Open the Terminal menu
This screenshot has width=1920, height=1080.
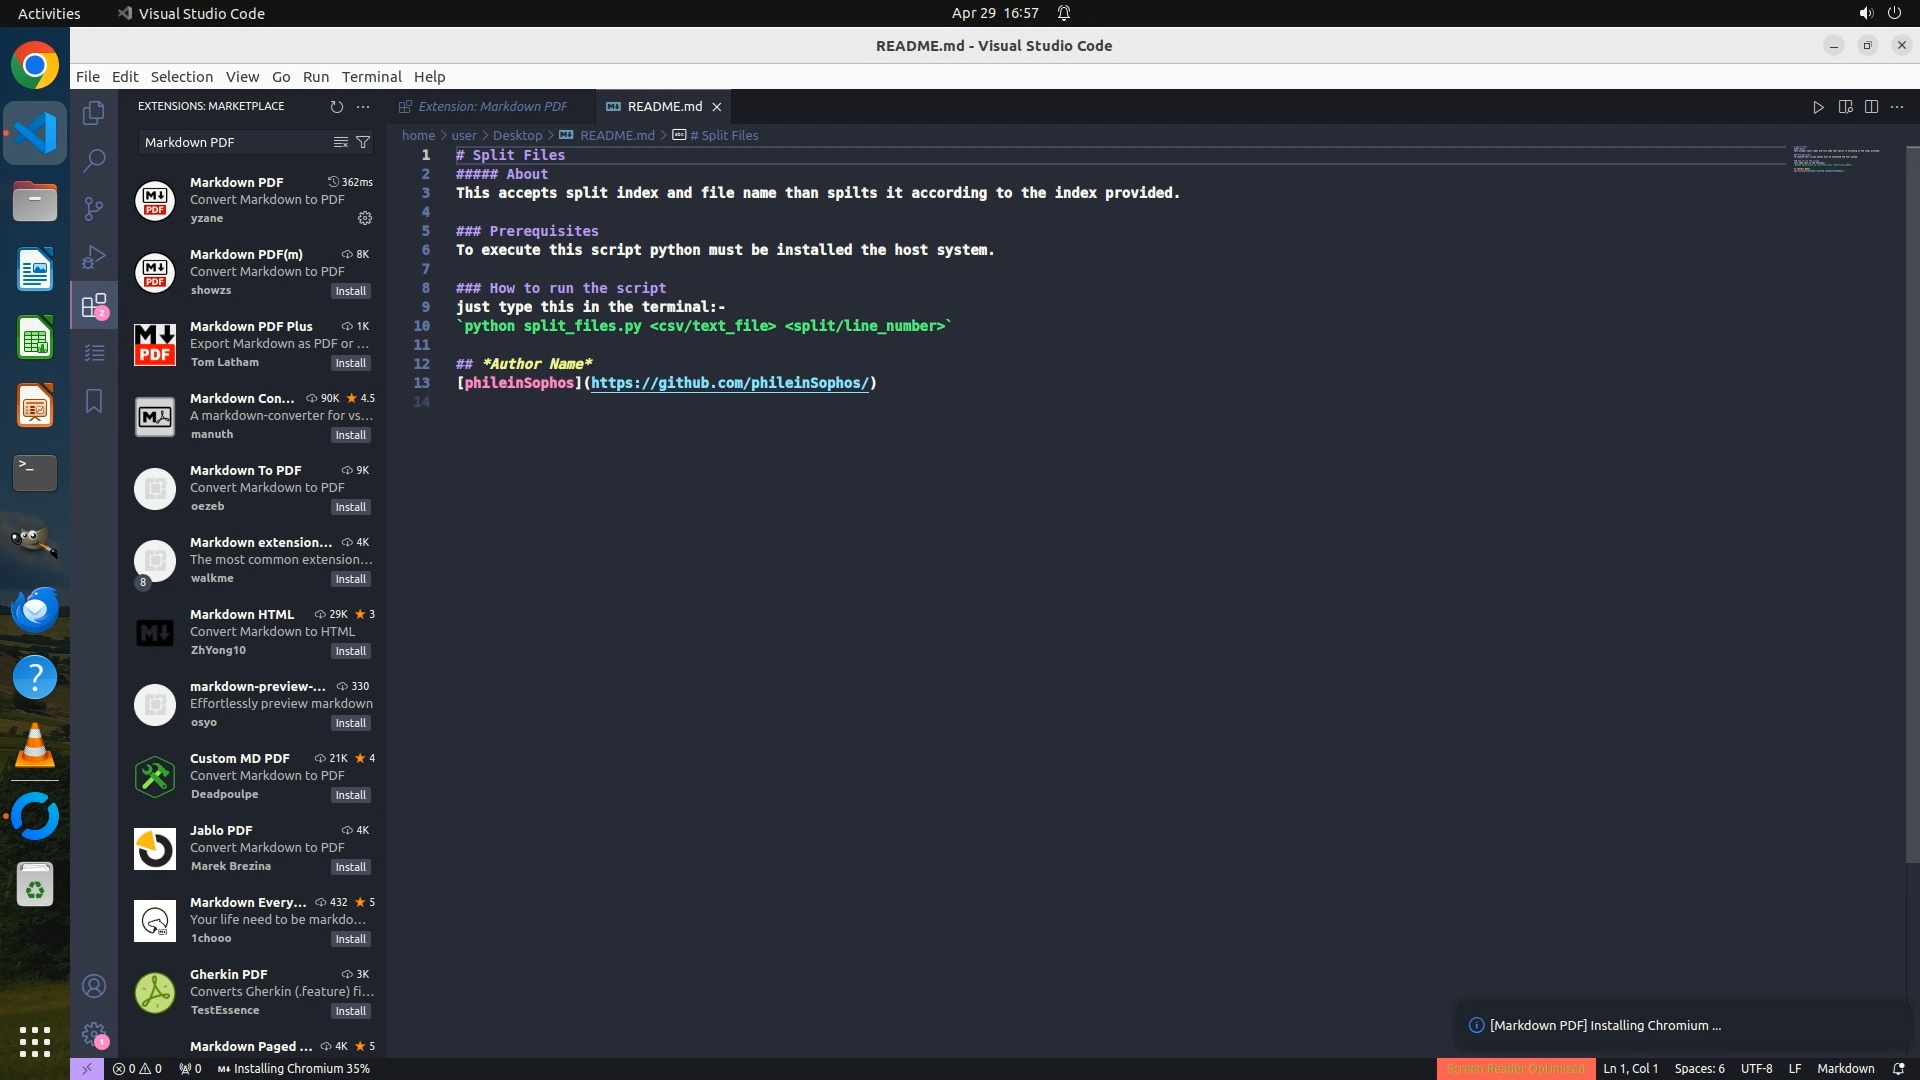pos(371,77)
